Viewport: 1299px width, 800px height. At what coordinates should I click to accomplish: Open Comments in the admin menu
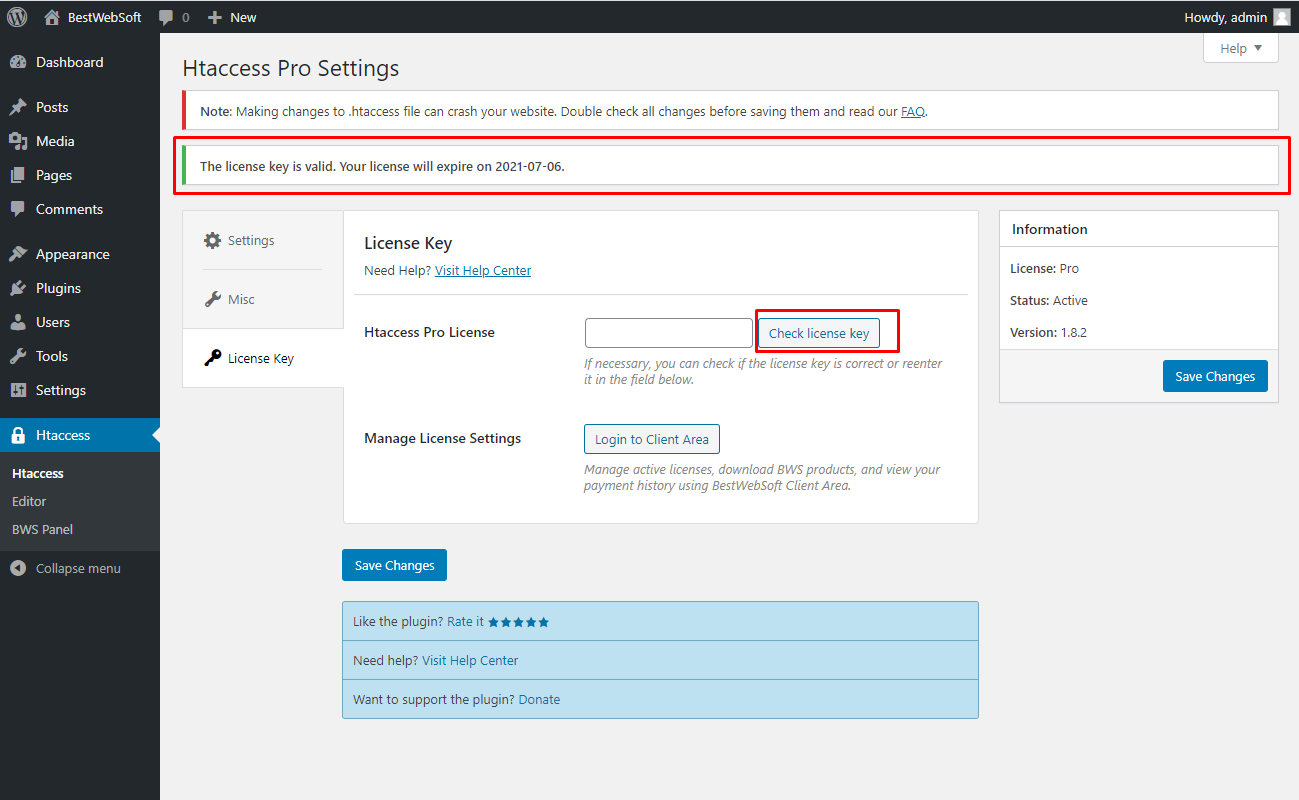click(x=80, y=209)
